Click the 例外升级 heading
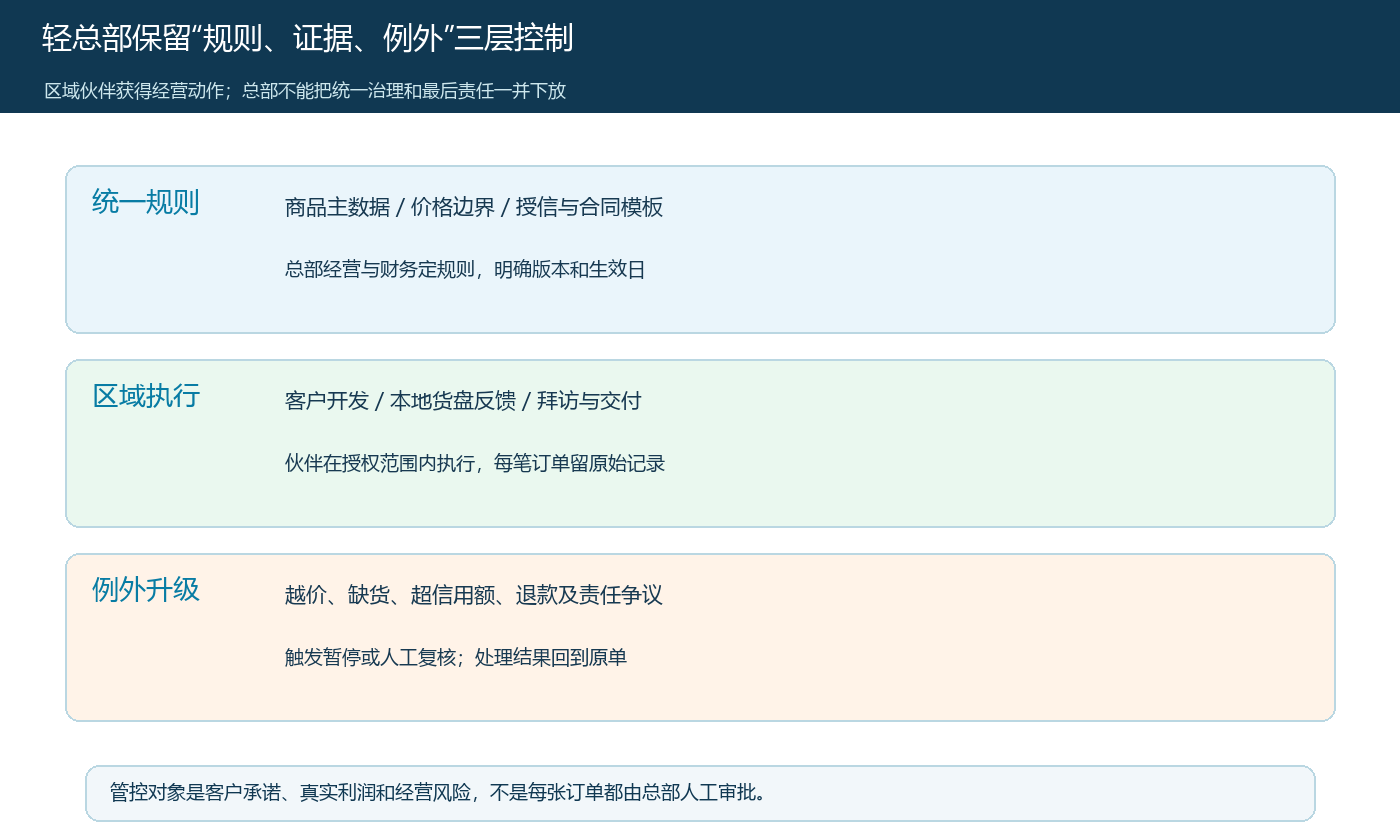The height and width of the screenshot is (840, 1400). pyautogui.click(x=146, y=591)
